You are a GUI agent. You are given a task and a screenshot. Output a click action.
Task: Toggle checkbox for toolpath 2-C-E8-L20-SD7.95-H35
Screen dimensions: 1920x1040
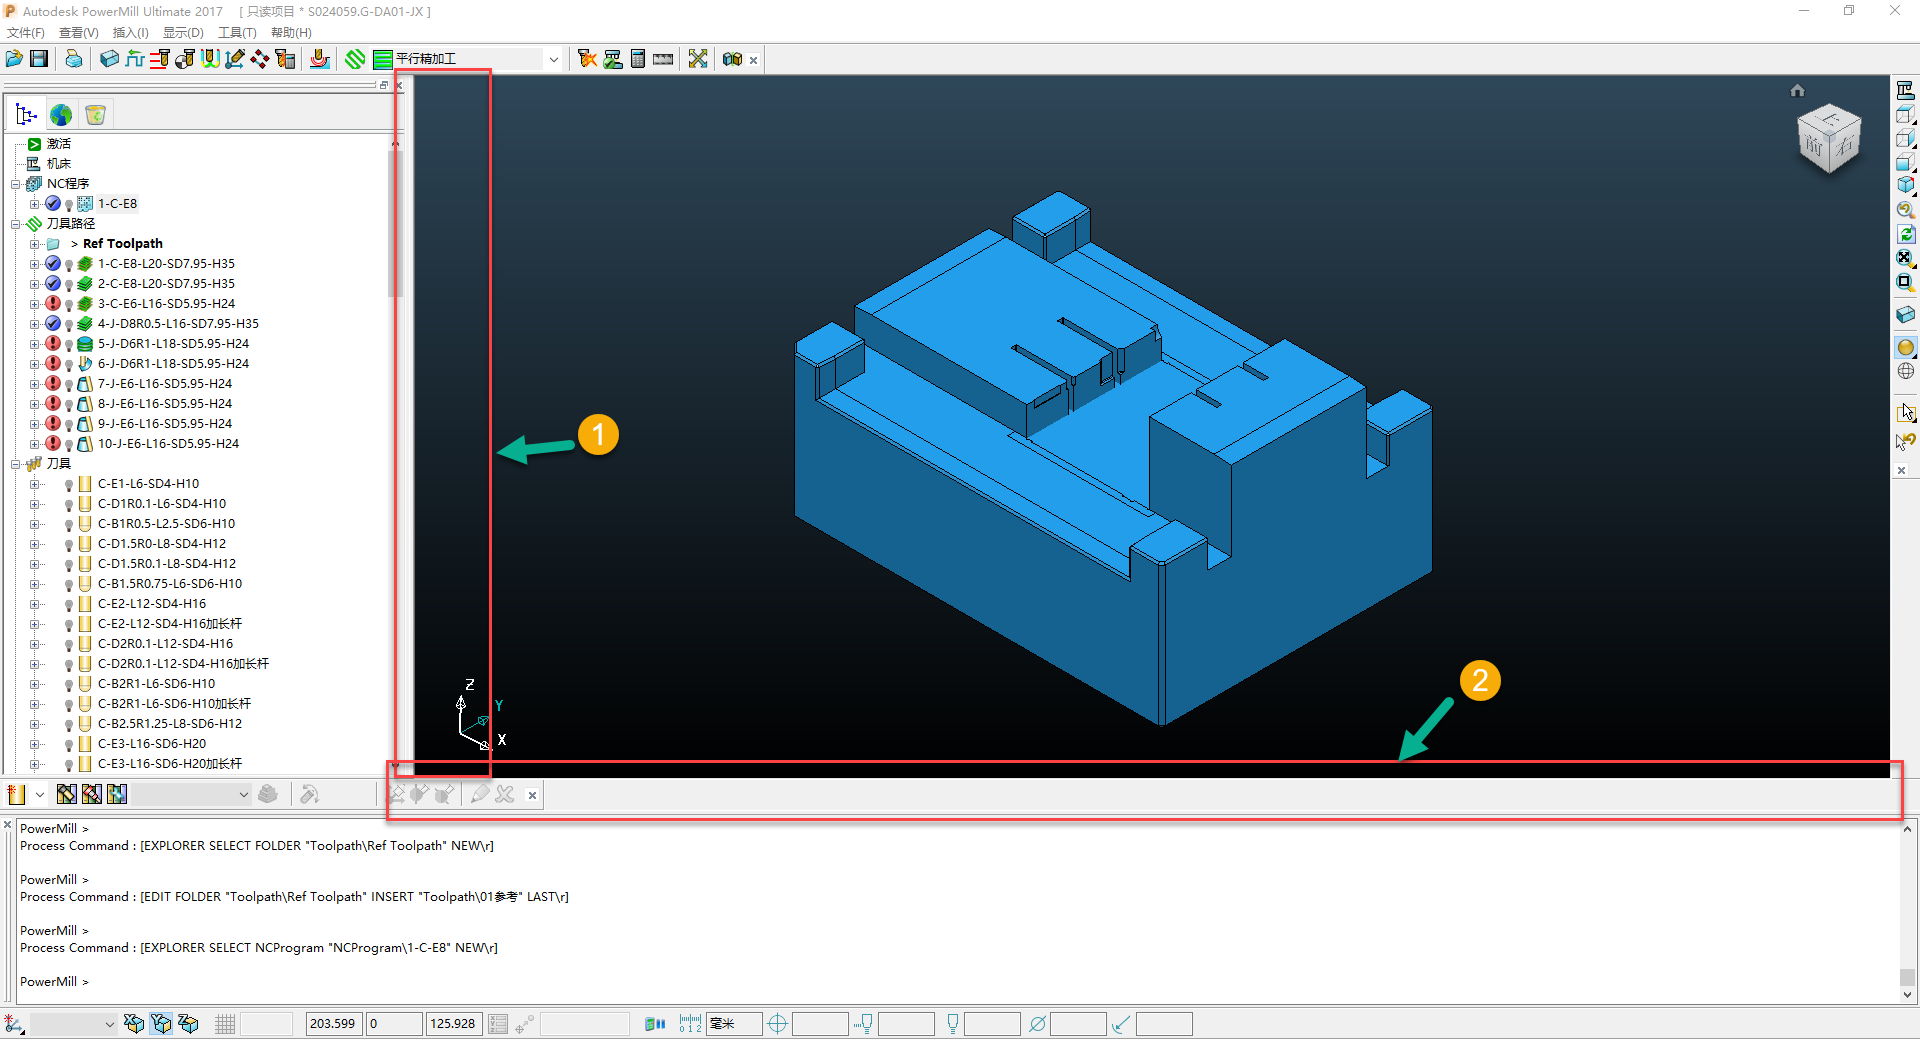53,283
